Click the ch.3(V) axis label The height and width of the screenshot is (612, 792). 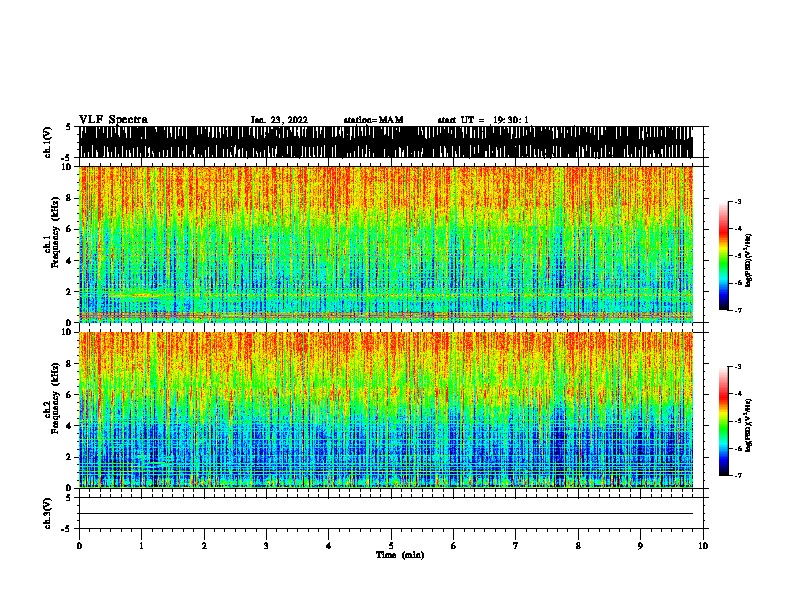pos(48,513)
